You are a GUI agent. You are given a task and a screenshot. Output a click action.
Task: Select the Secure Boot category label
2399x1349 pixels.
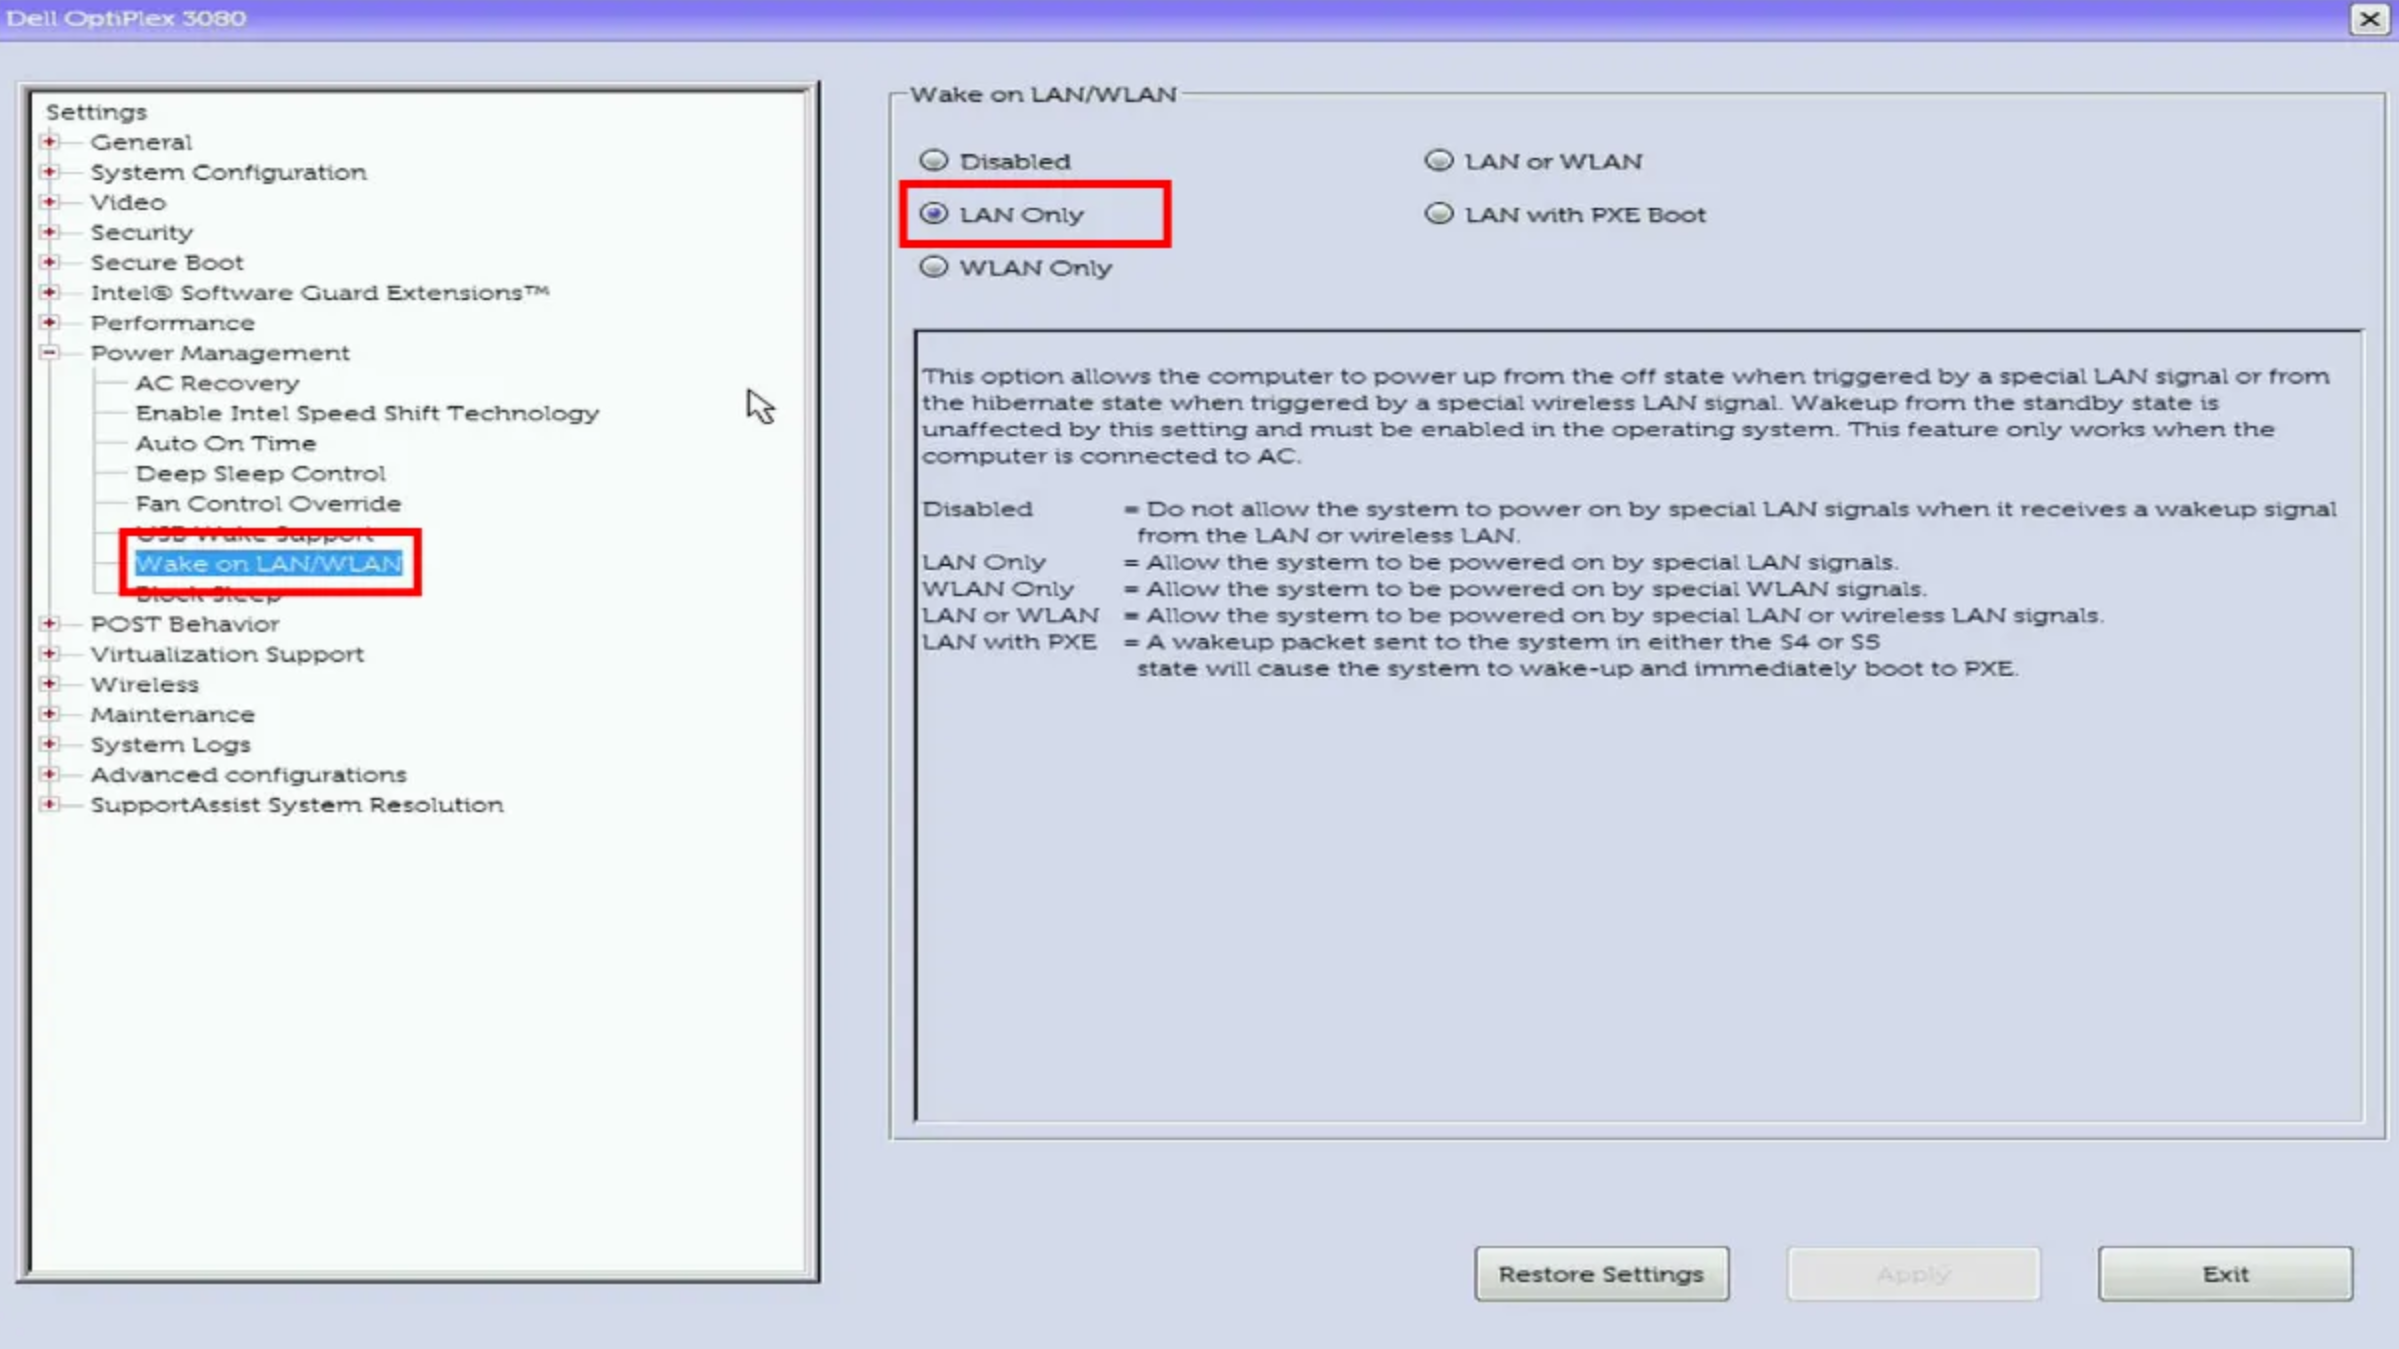click(x=167, y=262)
